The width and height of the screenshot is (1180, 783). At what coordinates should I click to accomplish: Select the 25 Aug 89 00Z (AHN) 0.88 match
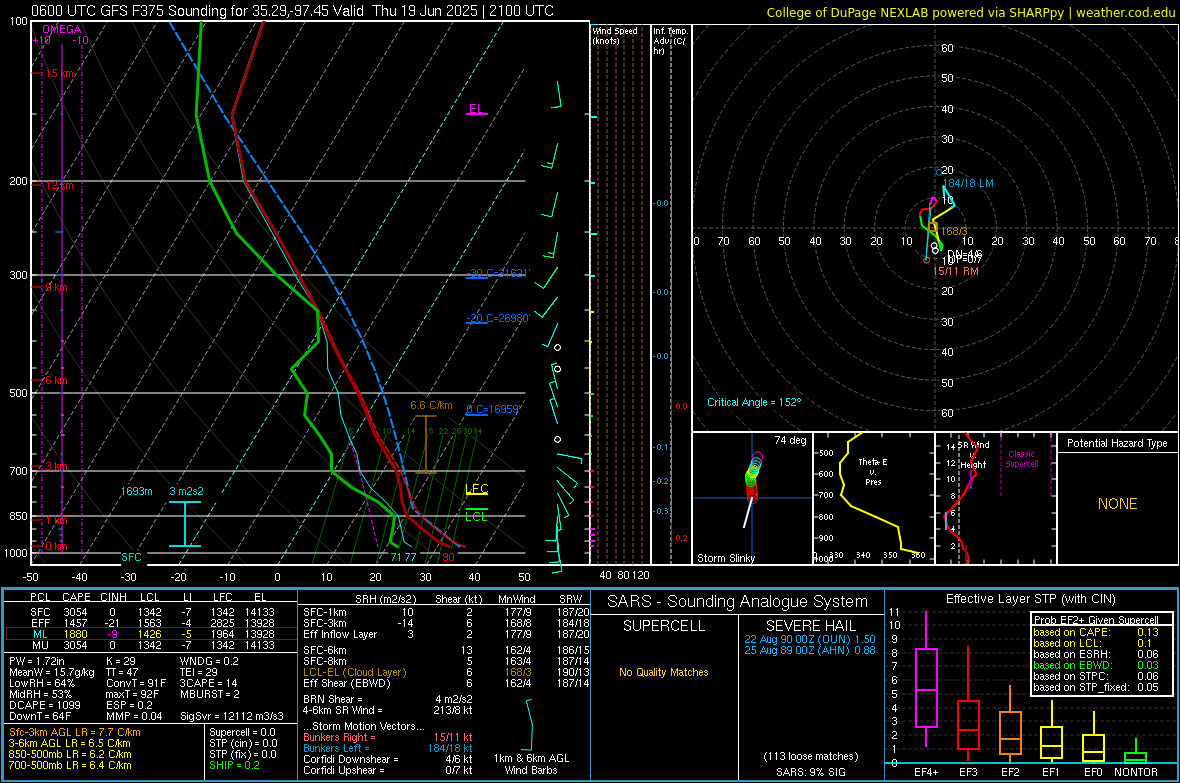(810, 650)
